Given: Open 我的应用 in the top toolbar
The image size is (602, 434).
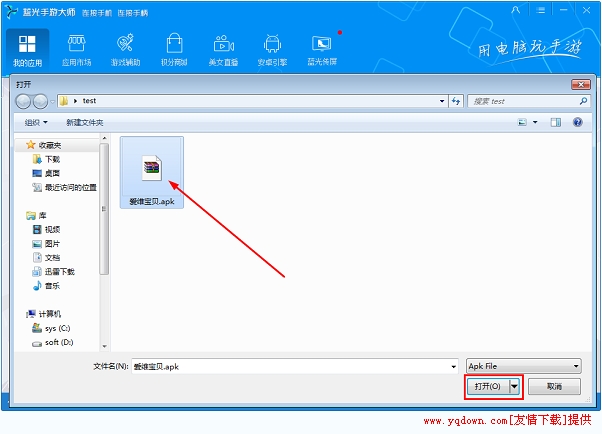Looking at the screenshot, I should click(27, 50).
